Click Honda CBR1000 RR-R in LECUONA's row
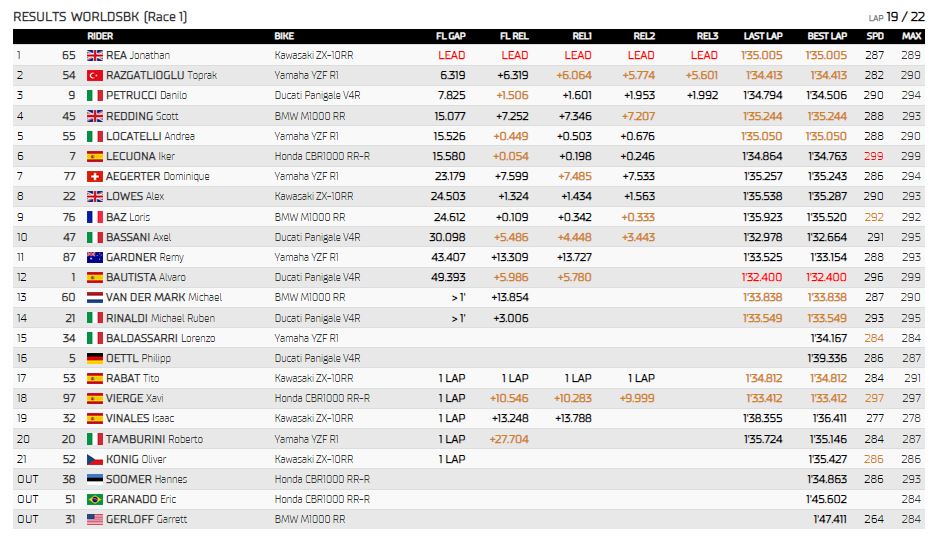 [322, 156]
